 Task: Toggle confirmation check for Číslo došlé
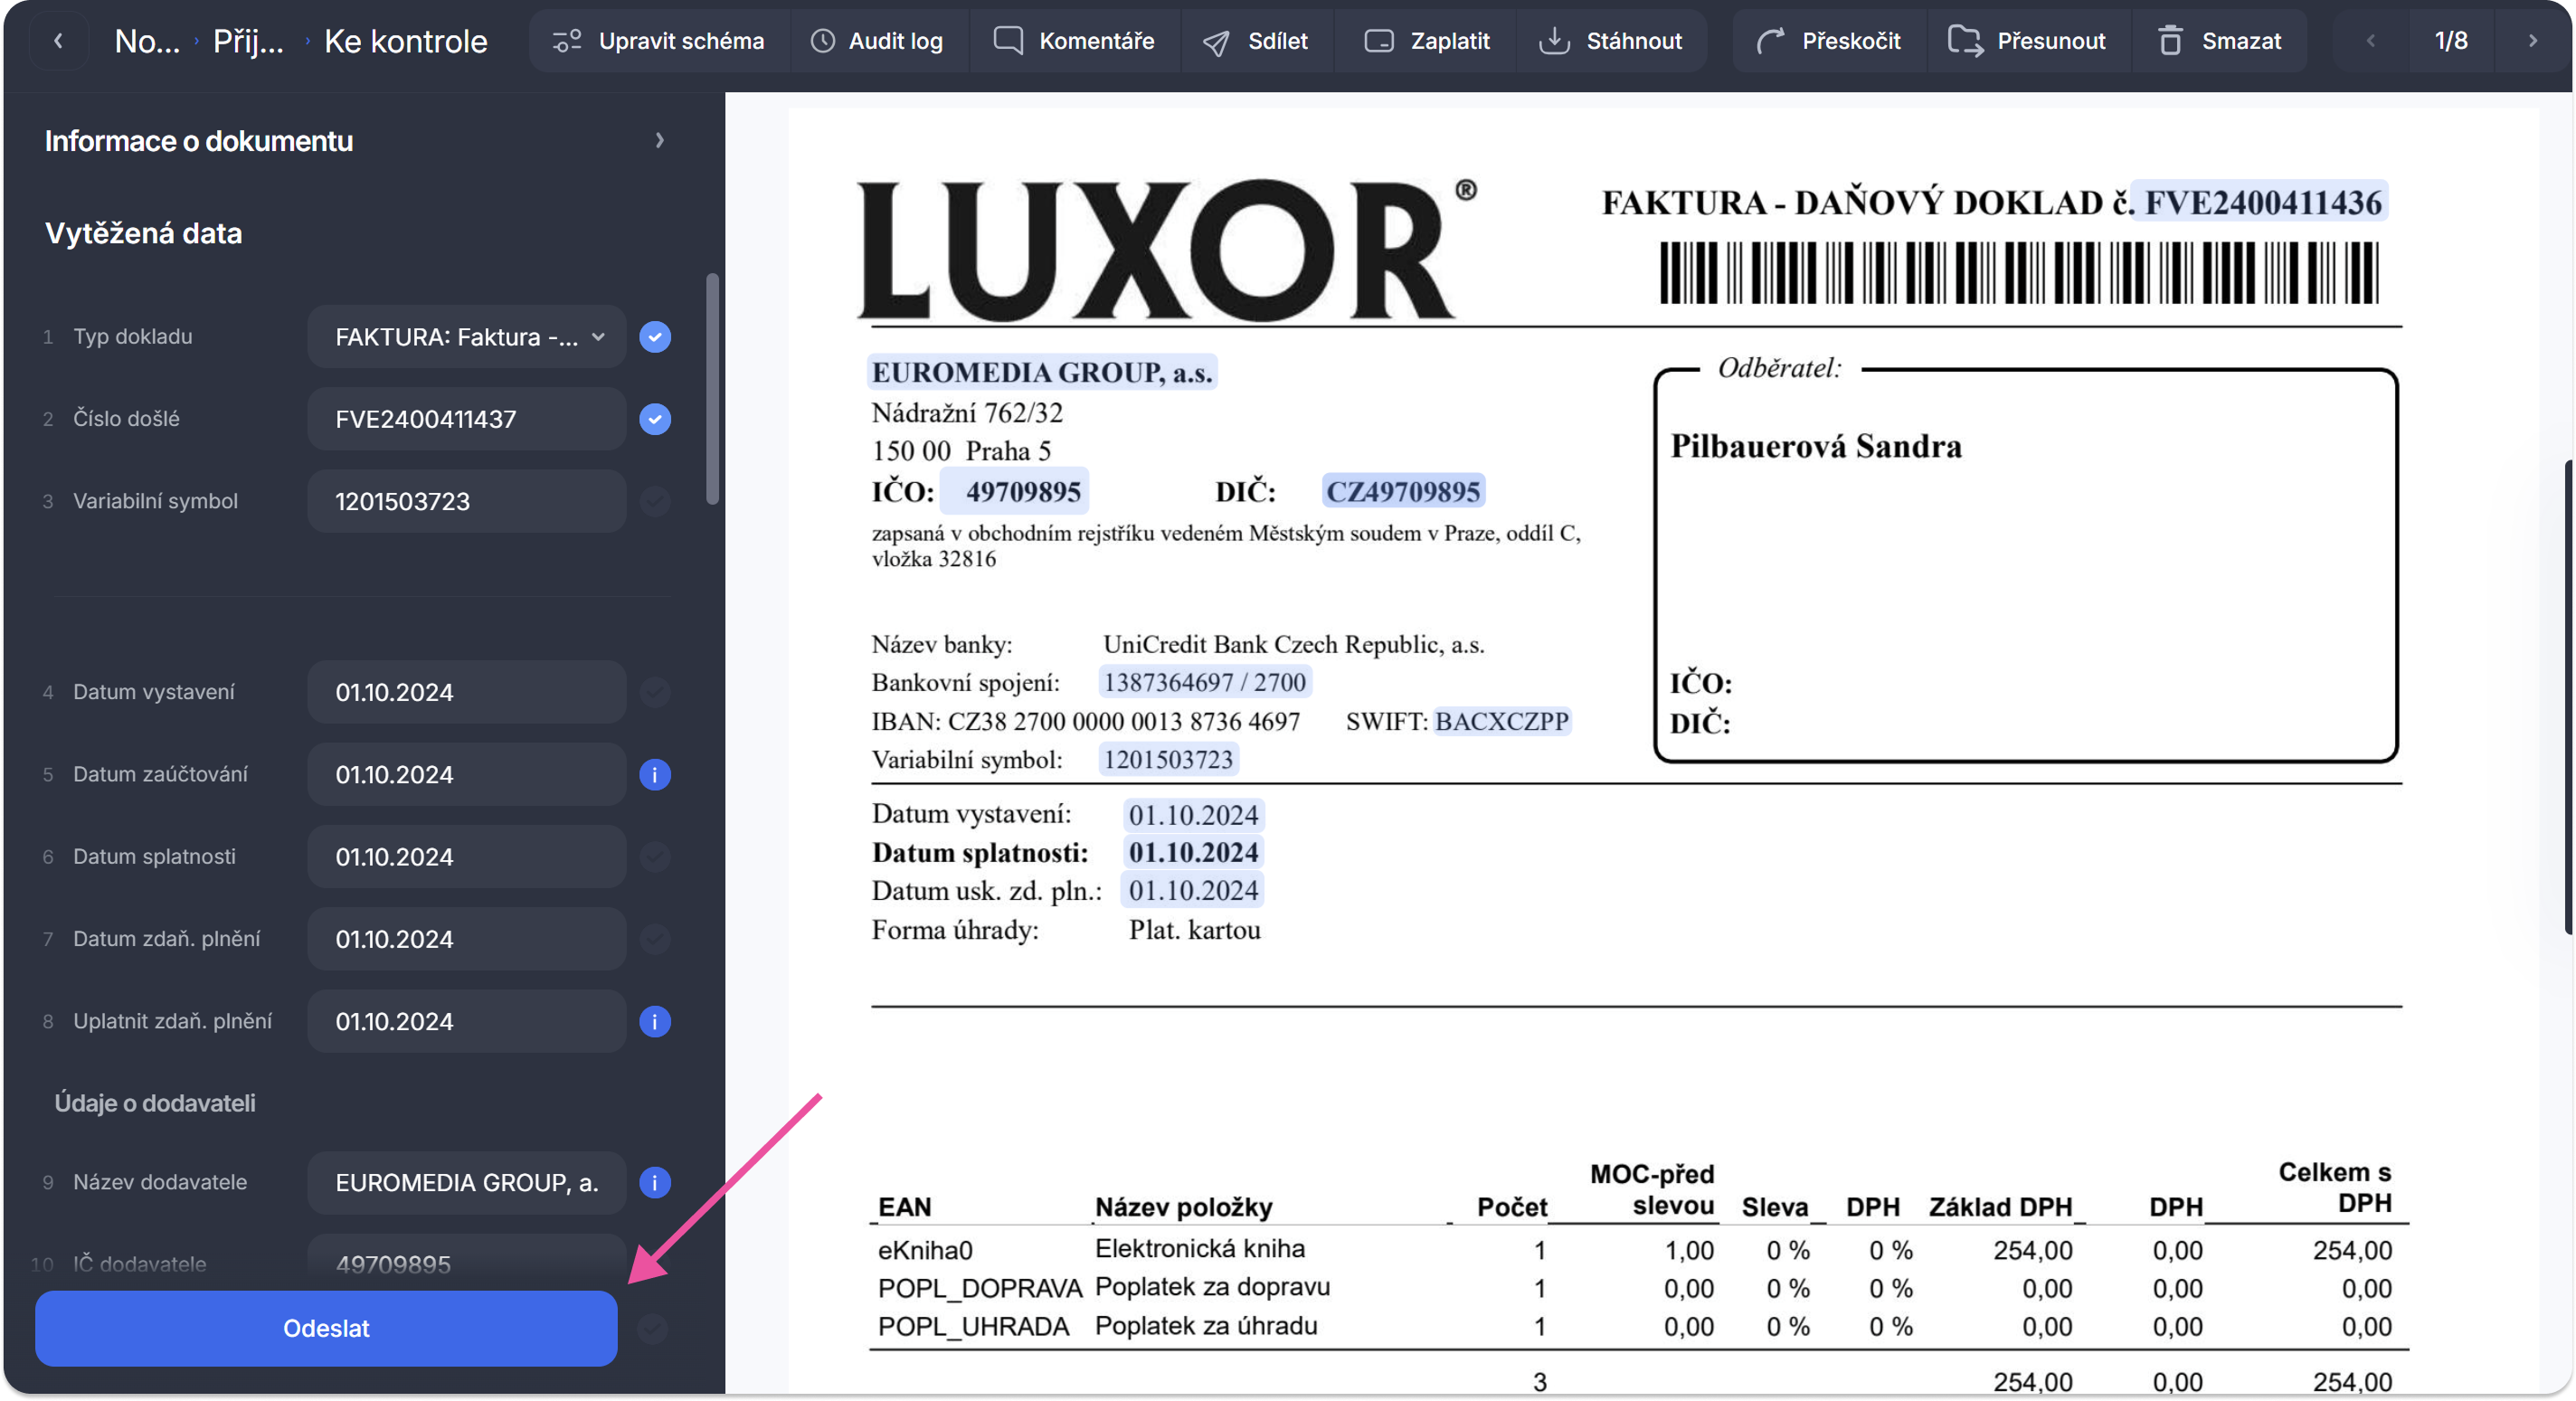point(655,419)
